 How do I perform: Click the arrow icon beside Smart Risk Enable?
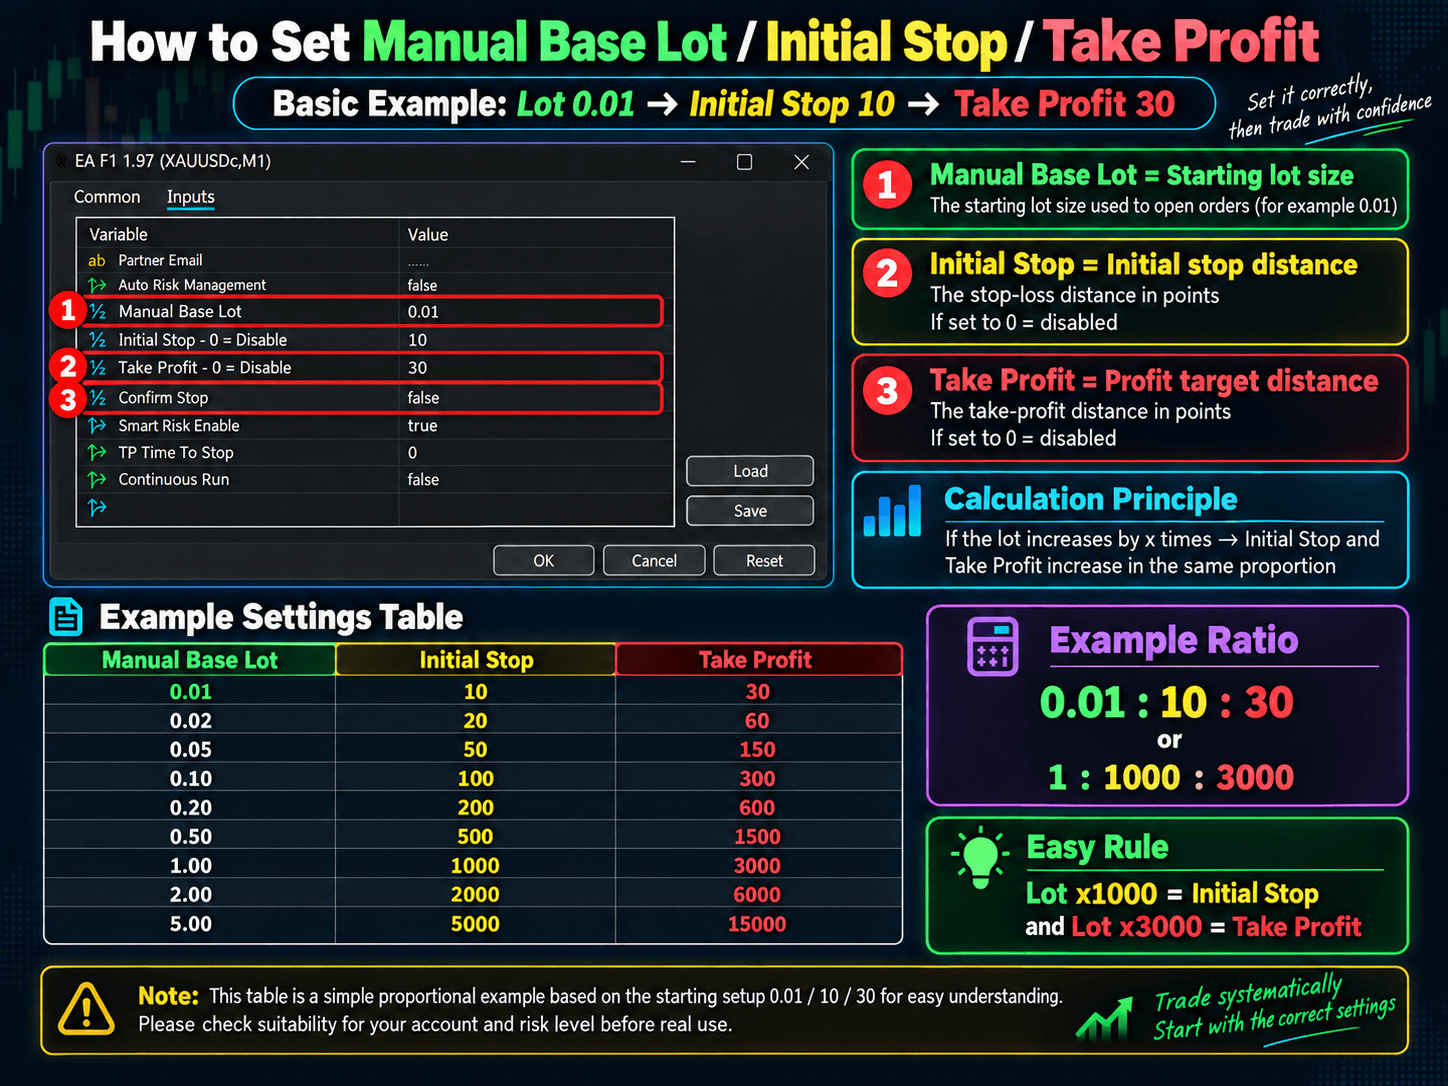coord(97,426)
